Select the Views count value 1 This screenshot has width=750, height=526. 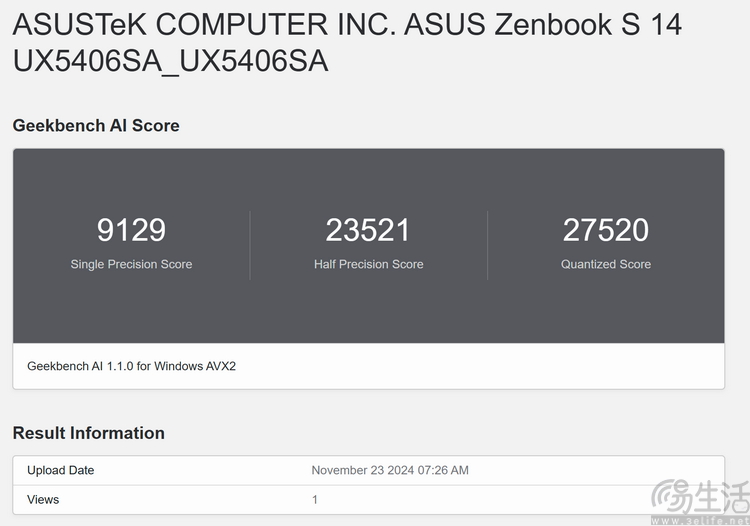click(x=315, y=500)
